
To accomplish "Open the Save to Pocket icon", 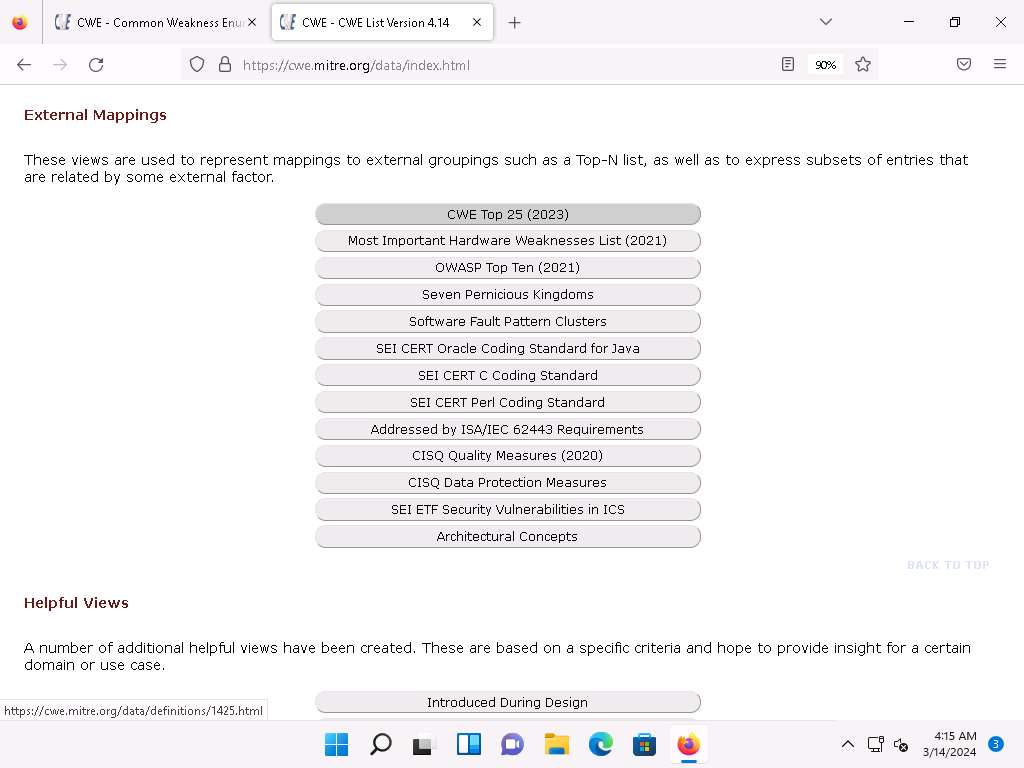I will click(x=964, y=65).
